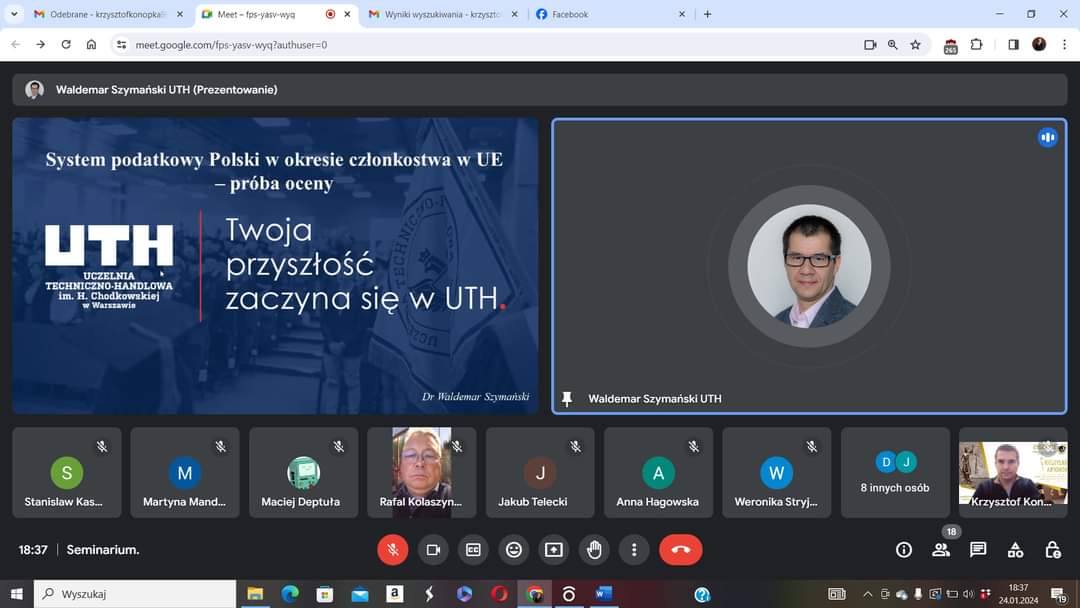Bookmark this page with star icon
Viewport: 1080px width, 608px height.
click(x=915, y=45)
